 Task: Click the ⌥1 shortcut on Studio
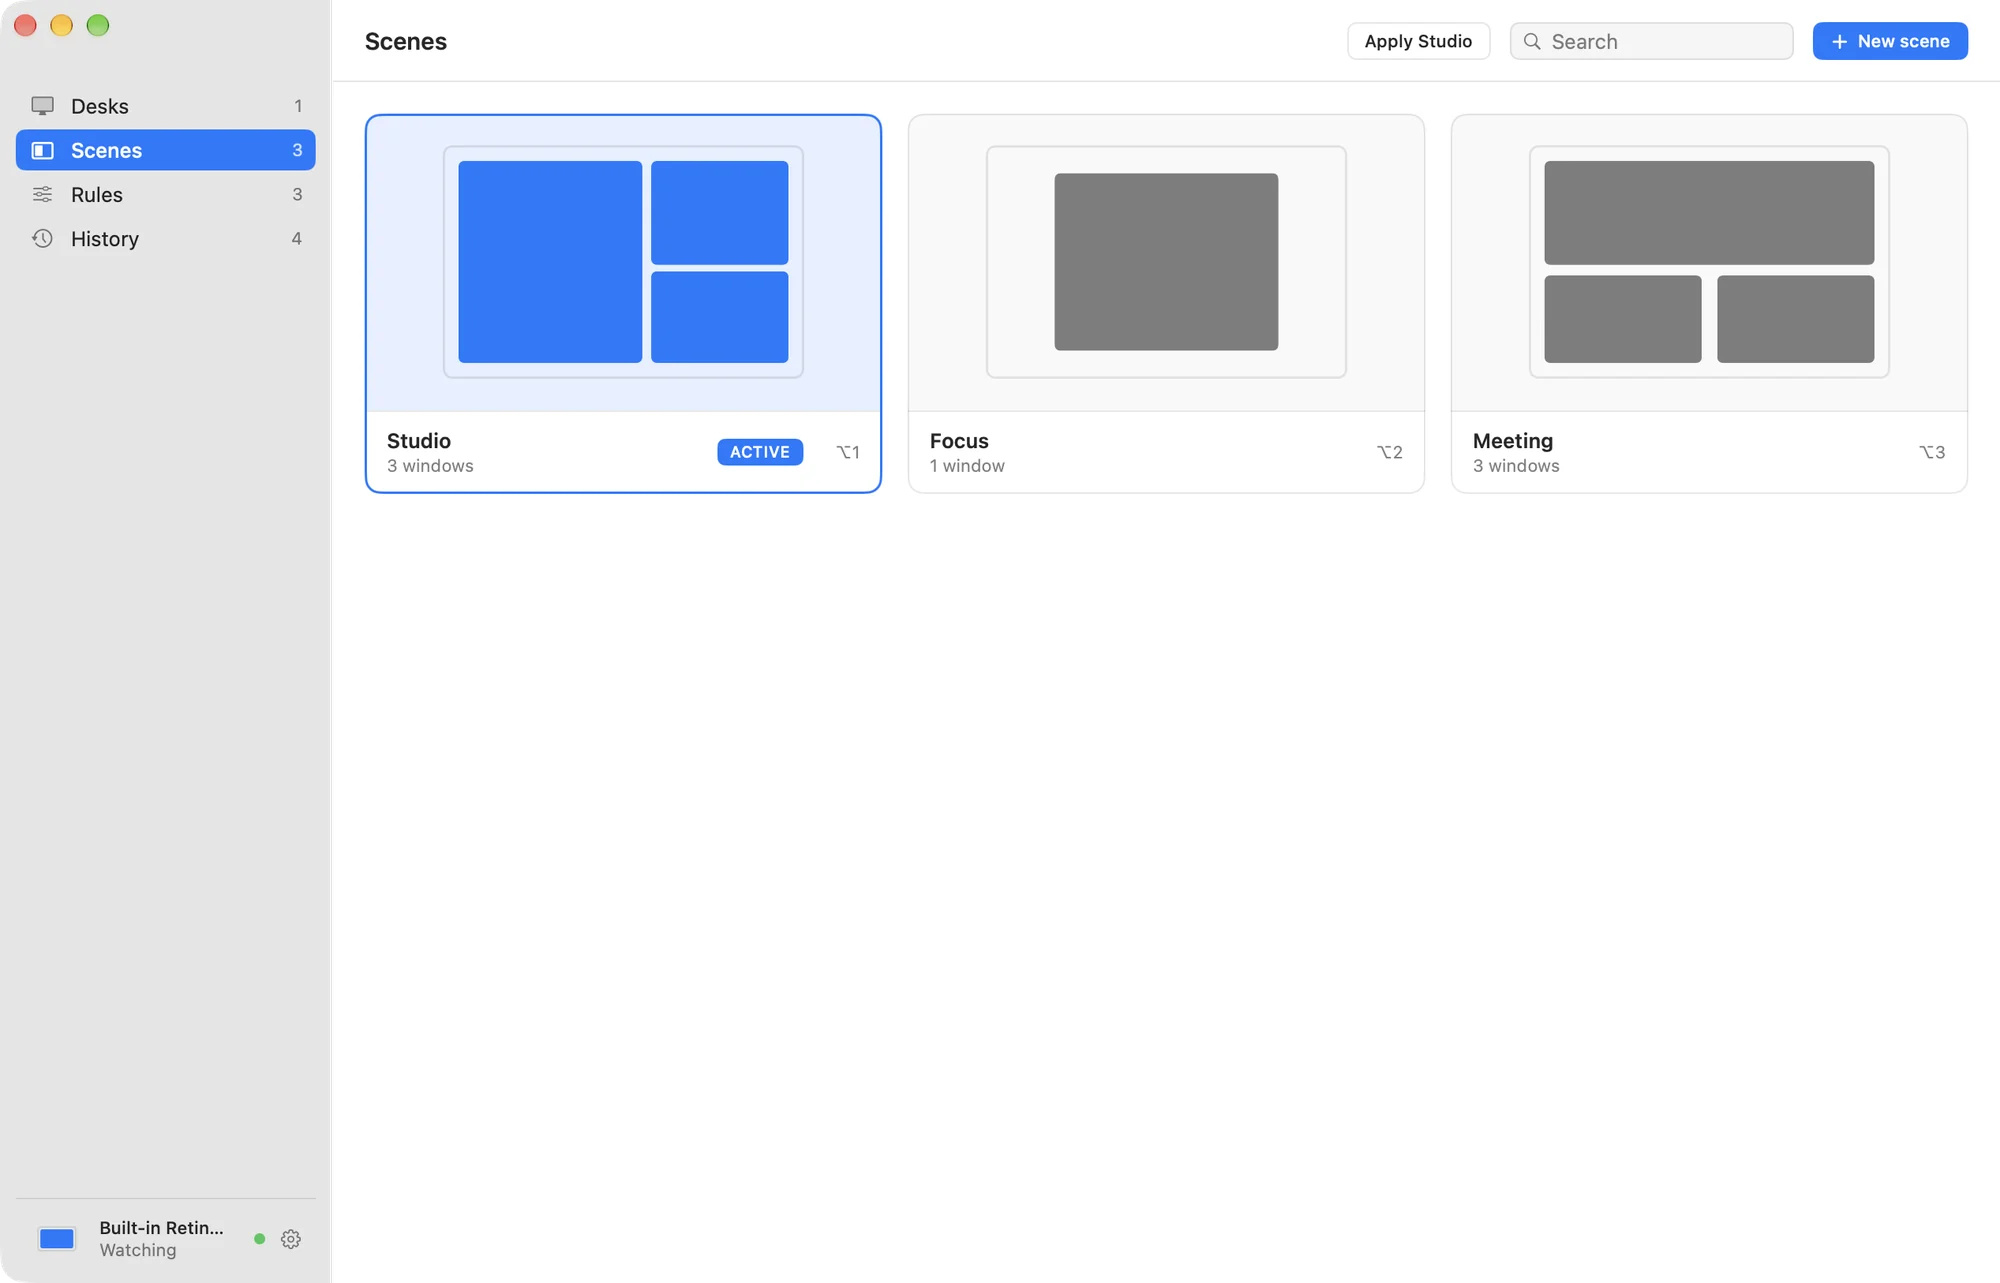[847, 452]
